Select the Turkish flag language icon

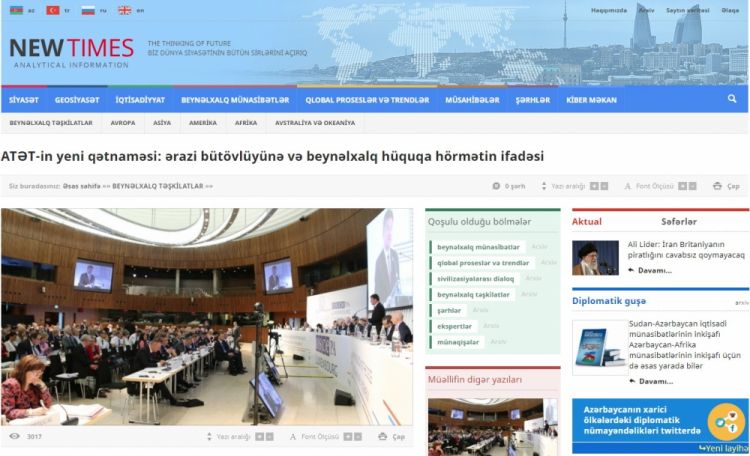click(x=53, y=10)
